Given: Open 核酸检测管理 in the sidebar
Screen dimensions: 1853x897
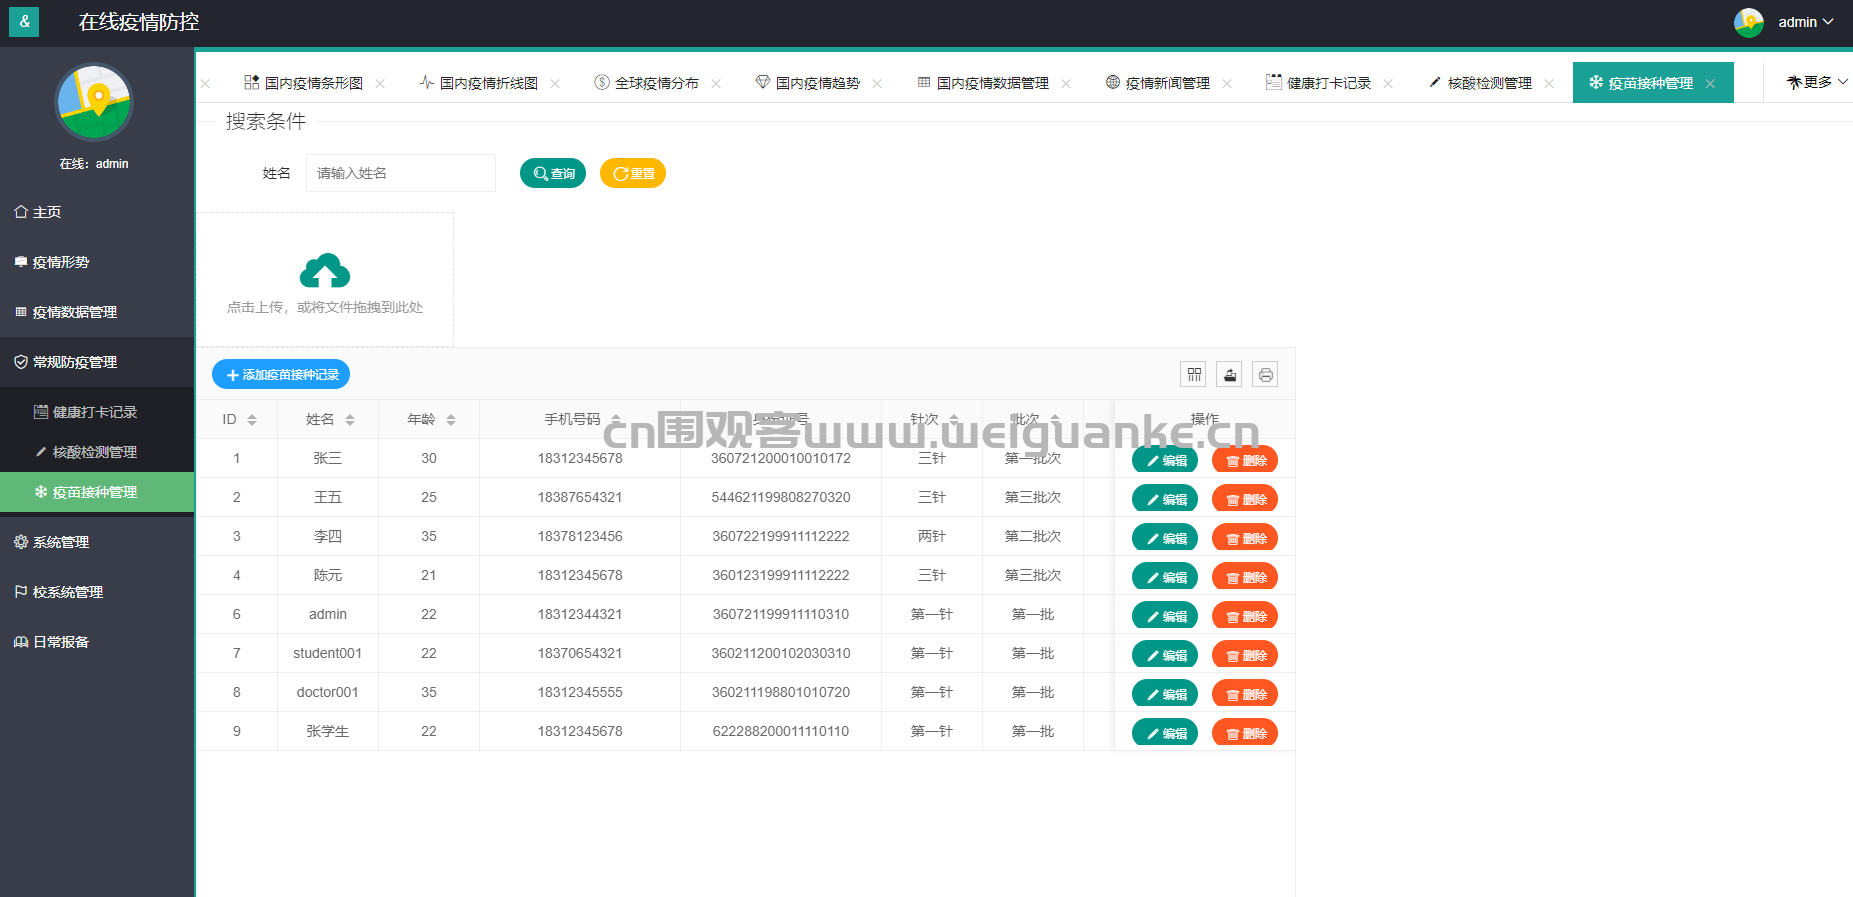Looking at the screenshot, I should pyautogui.click(x=95, y=452).
